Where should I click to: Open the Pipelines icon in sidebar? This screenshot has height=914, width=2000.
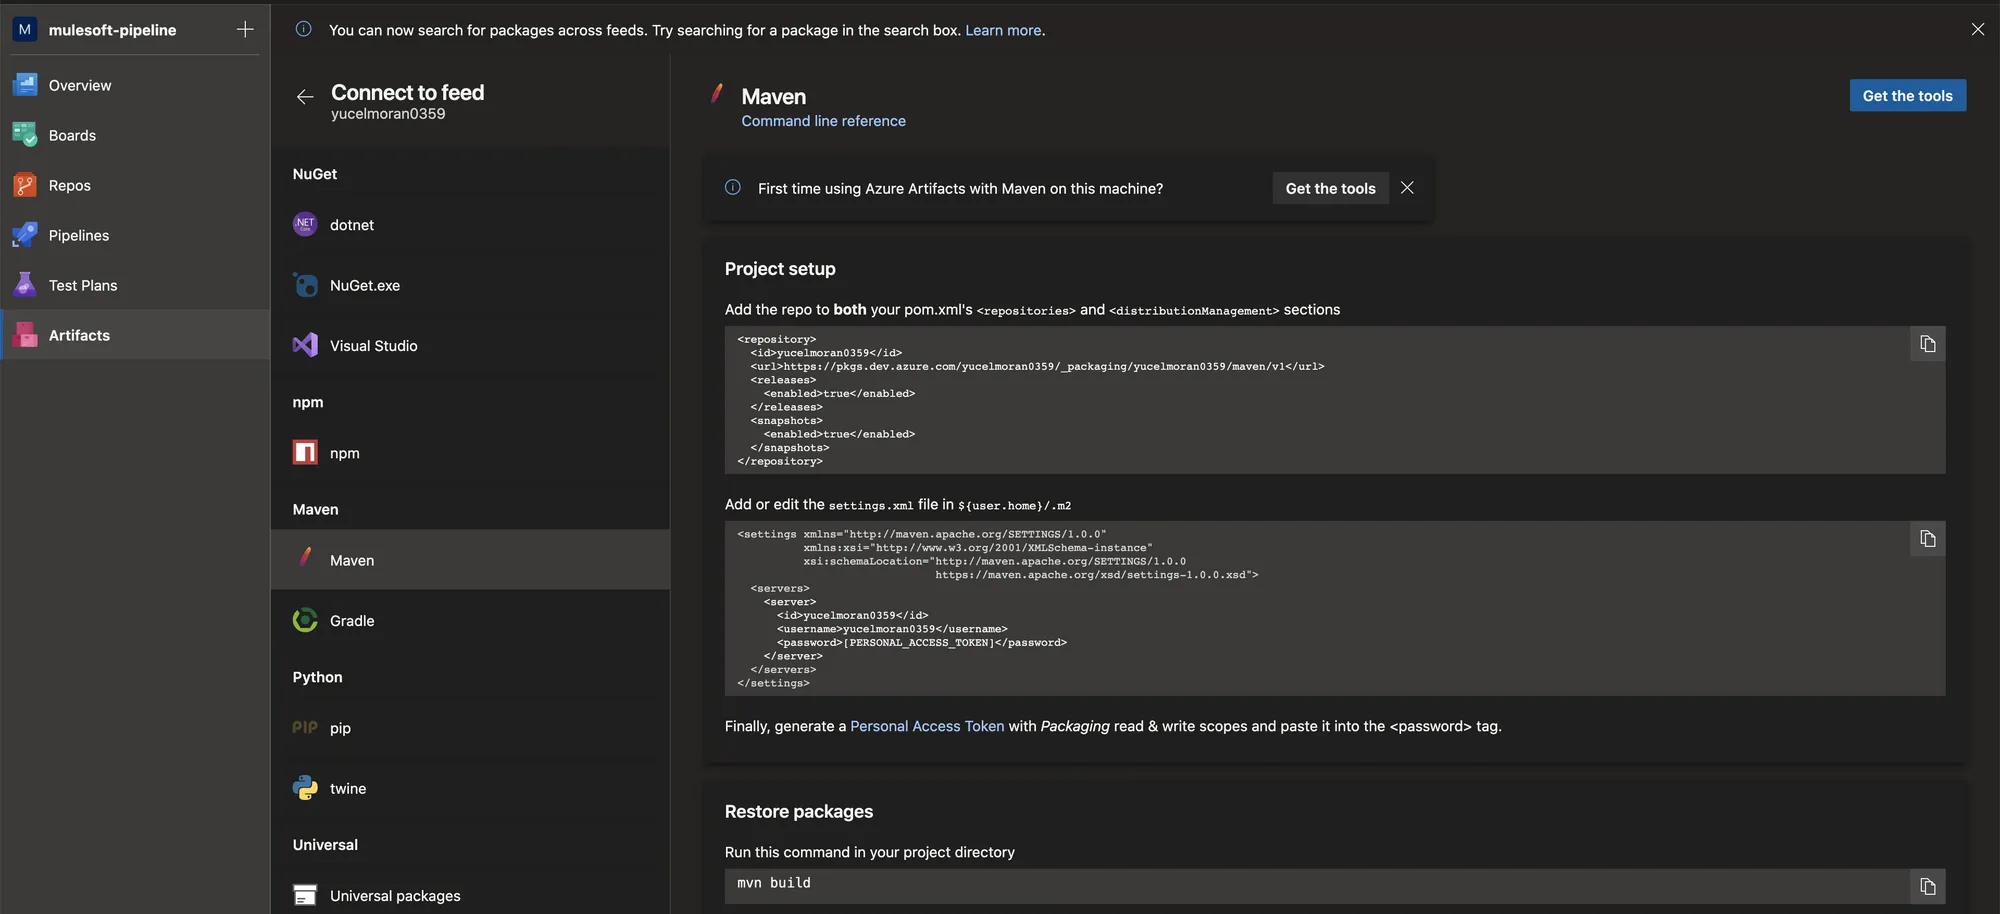25,235
